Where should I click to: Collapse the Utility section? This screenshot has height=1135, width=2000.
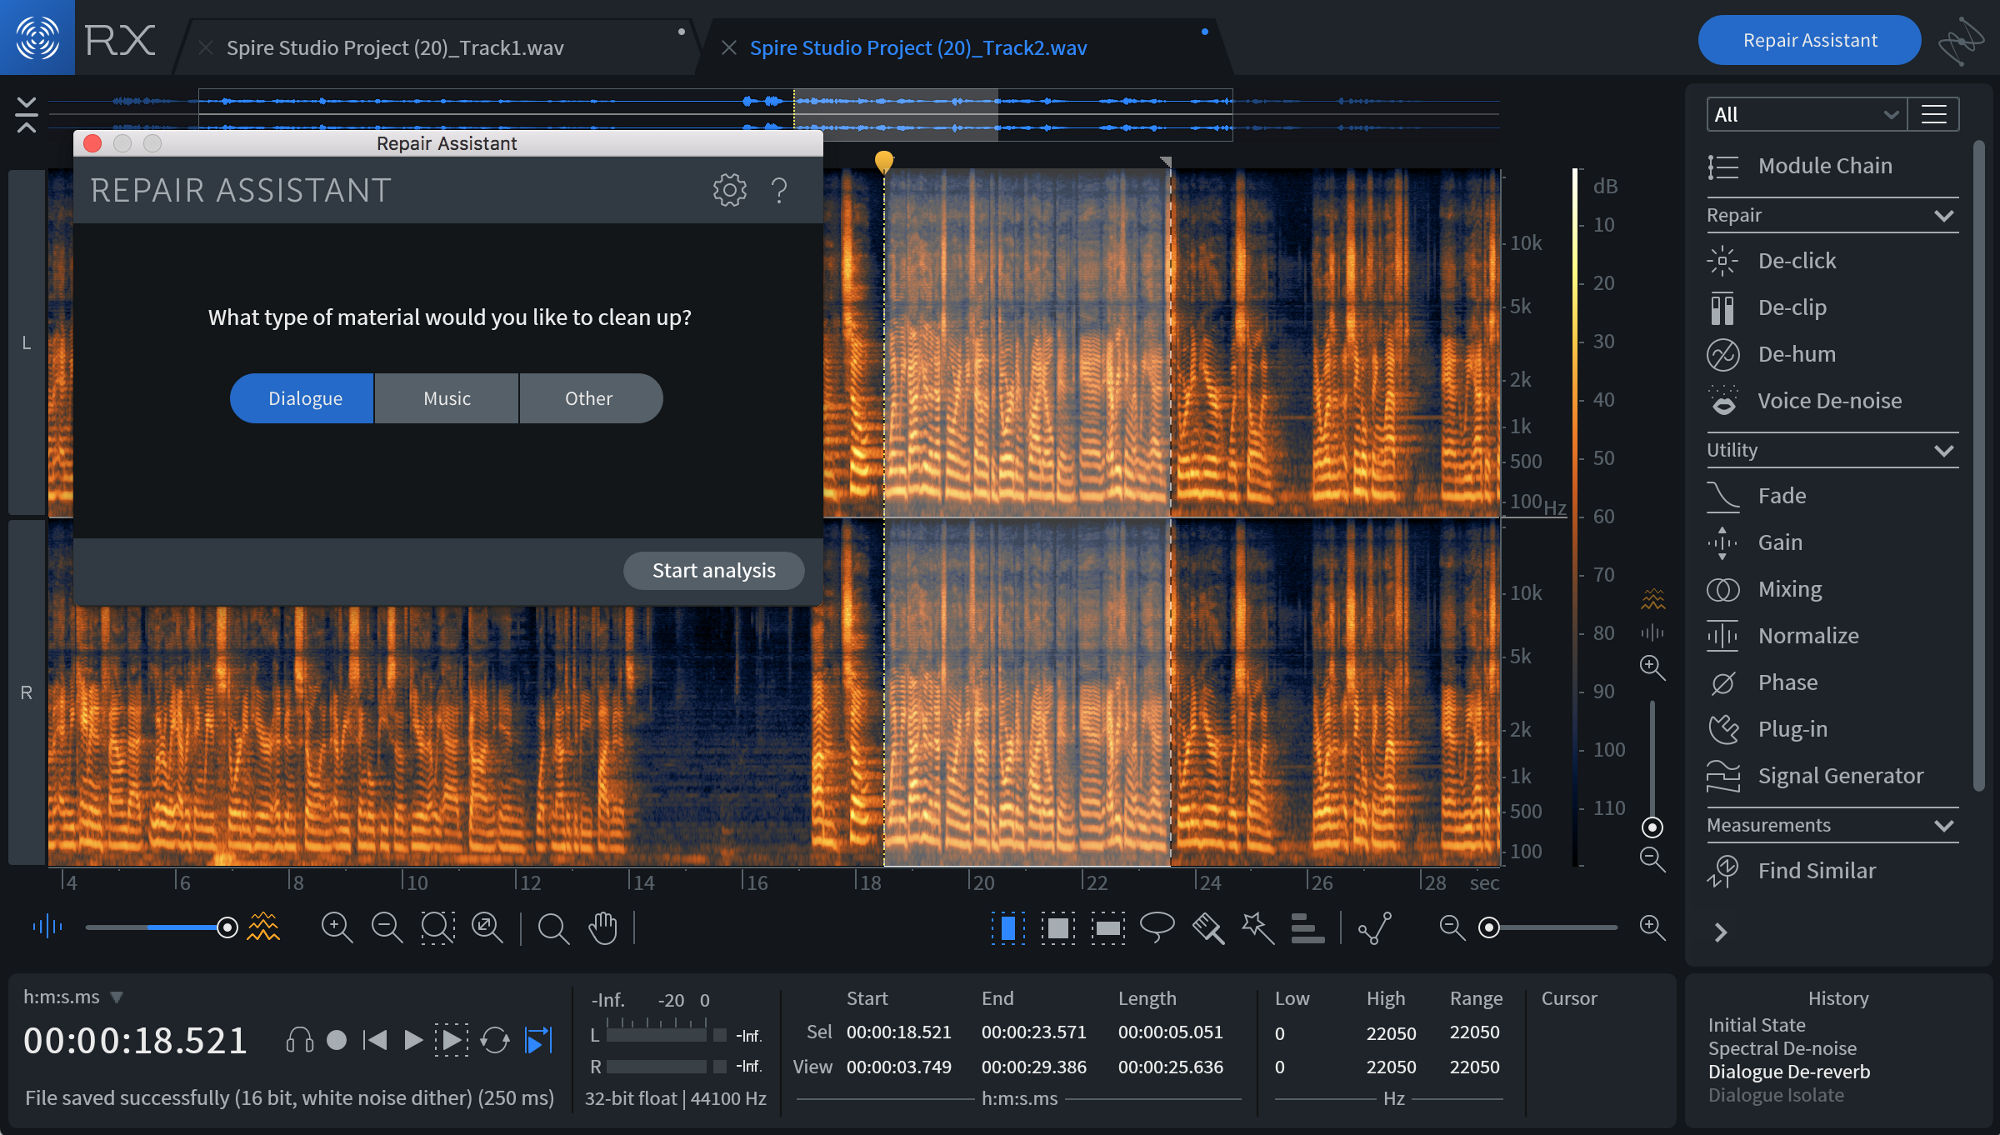click(1943, 451)
